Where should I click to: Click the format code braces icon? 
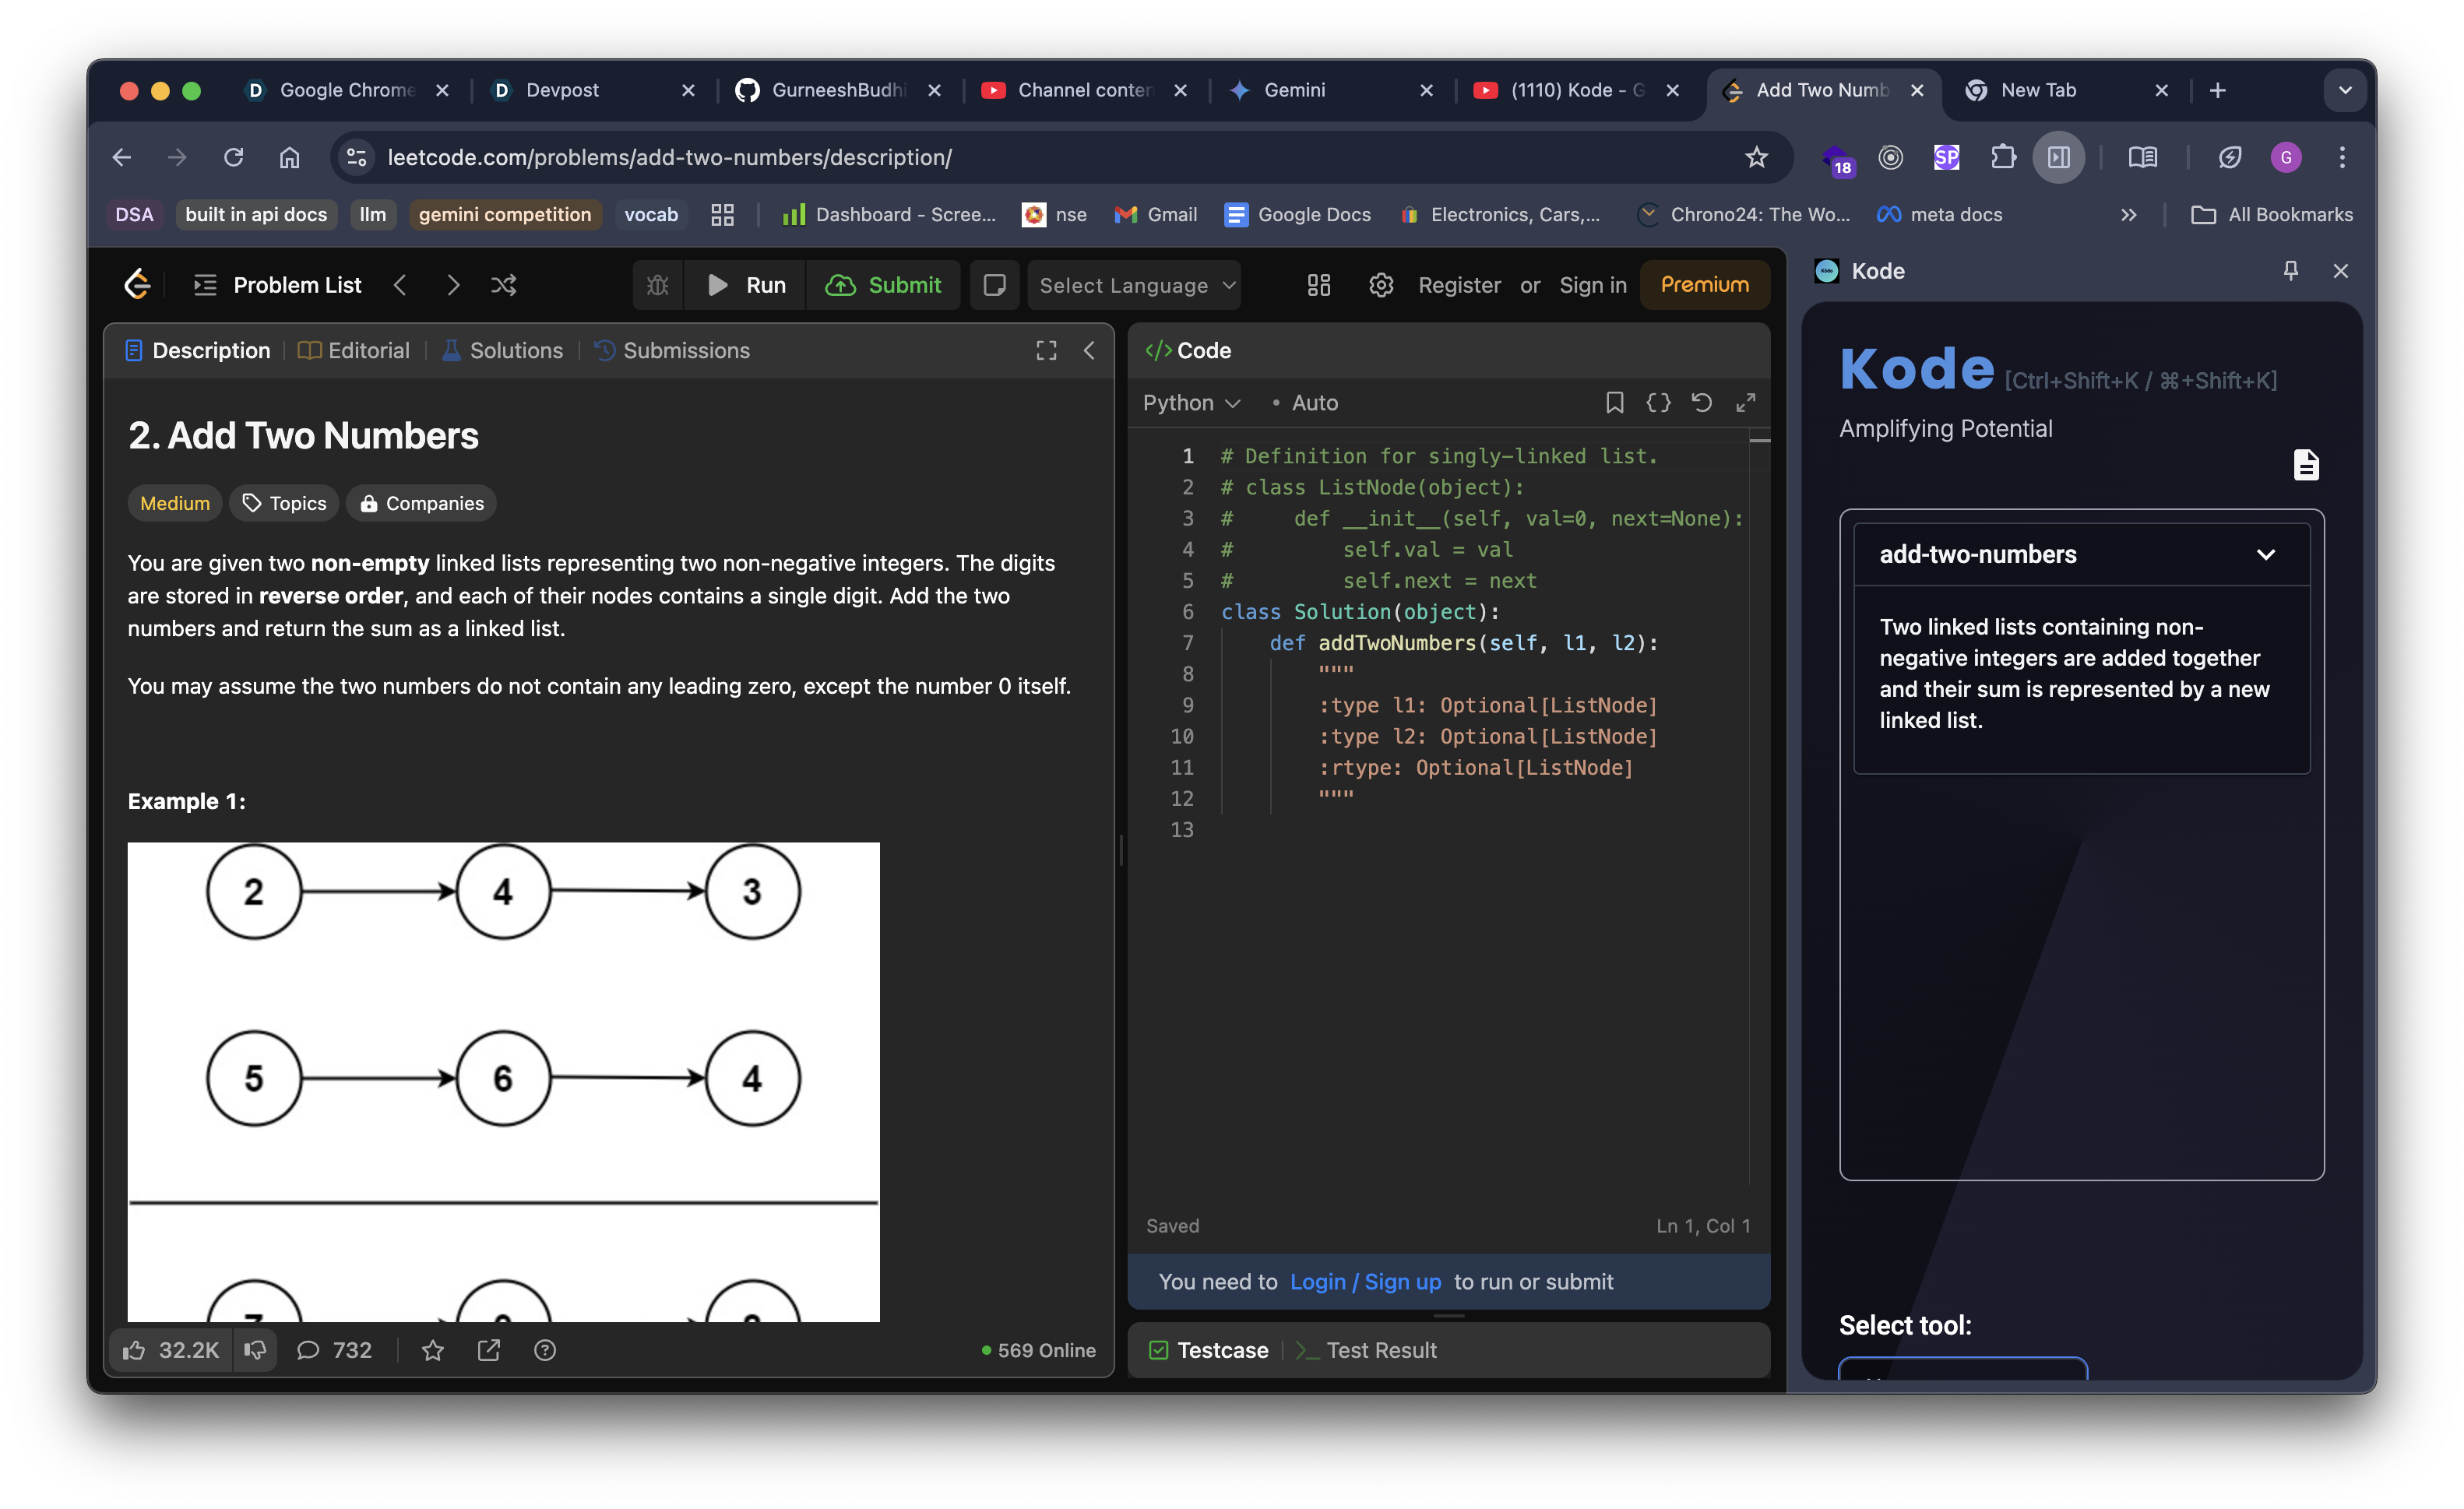(1658, 402)
